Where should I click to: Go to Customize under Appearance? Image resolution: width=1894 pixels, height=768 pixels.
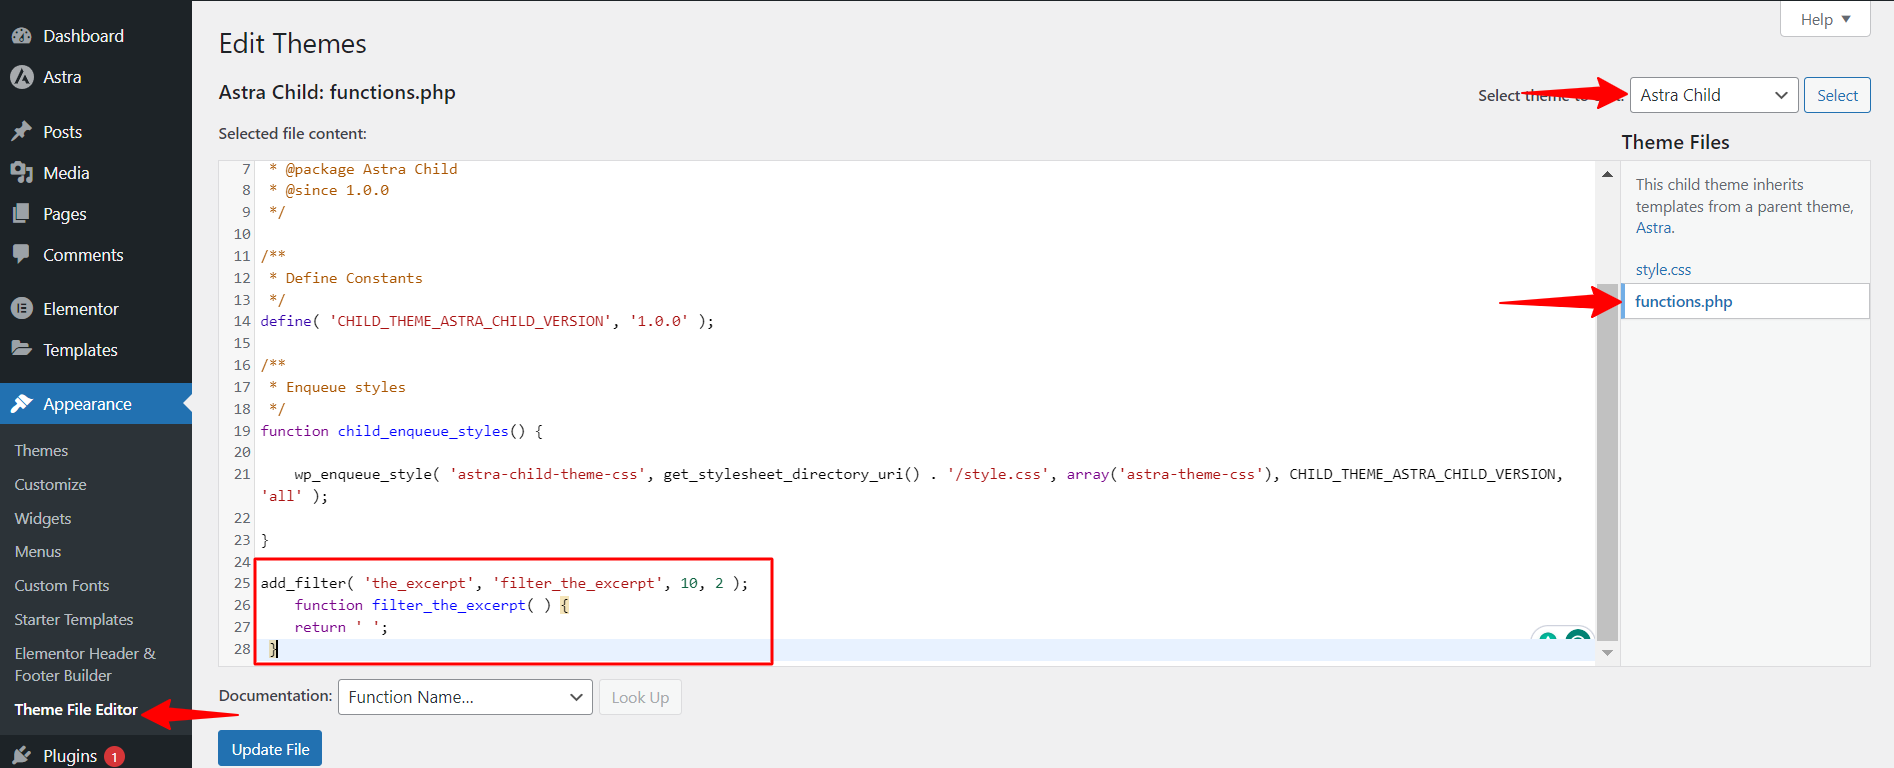[x=50, y=485]
